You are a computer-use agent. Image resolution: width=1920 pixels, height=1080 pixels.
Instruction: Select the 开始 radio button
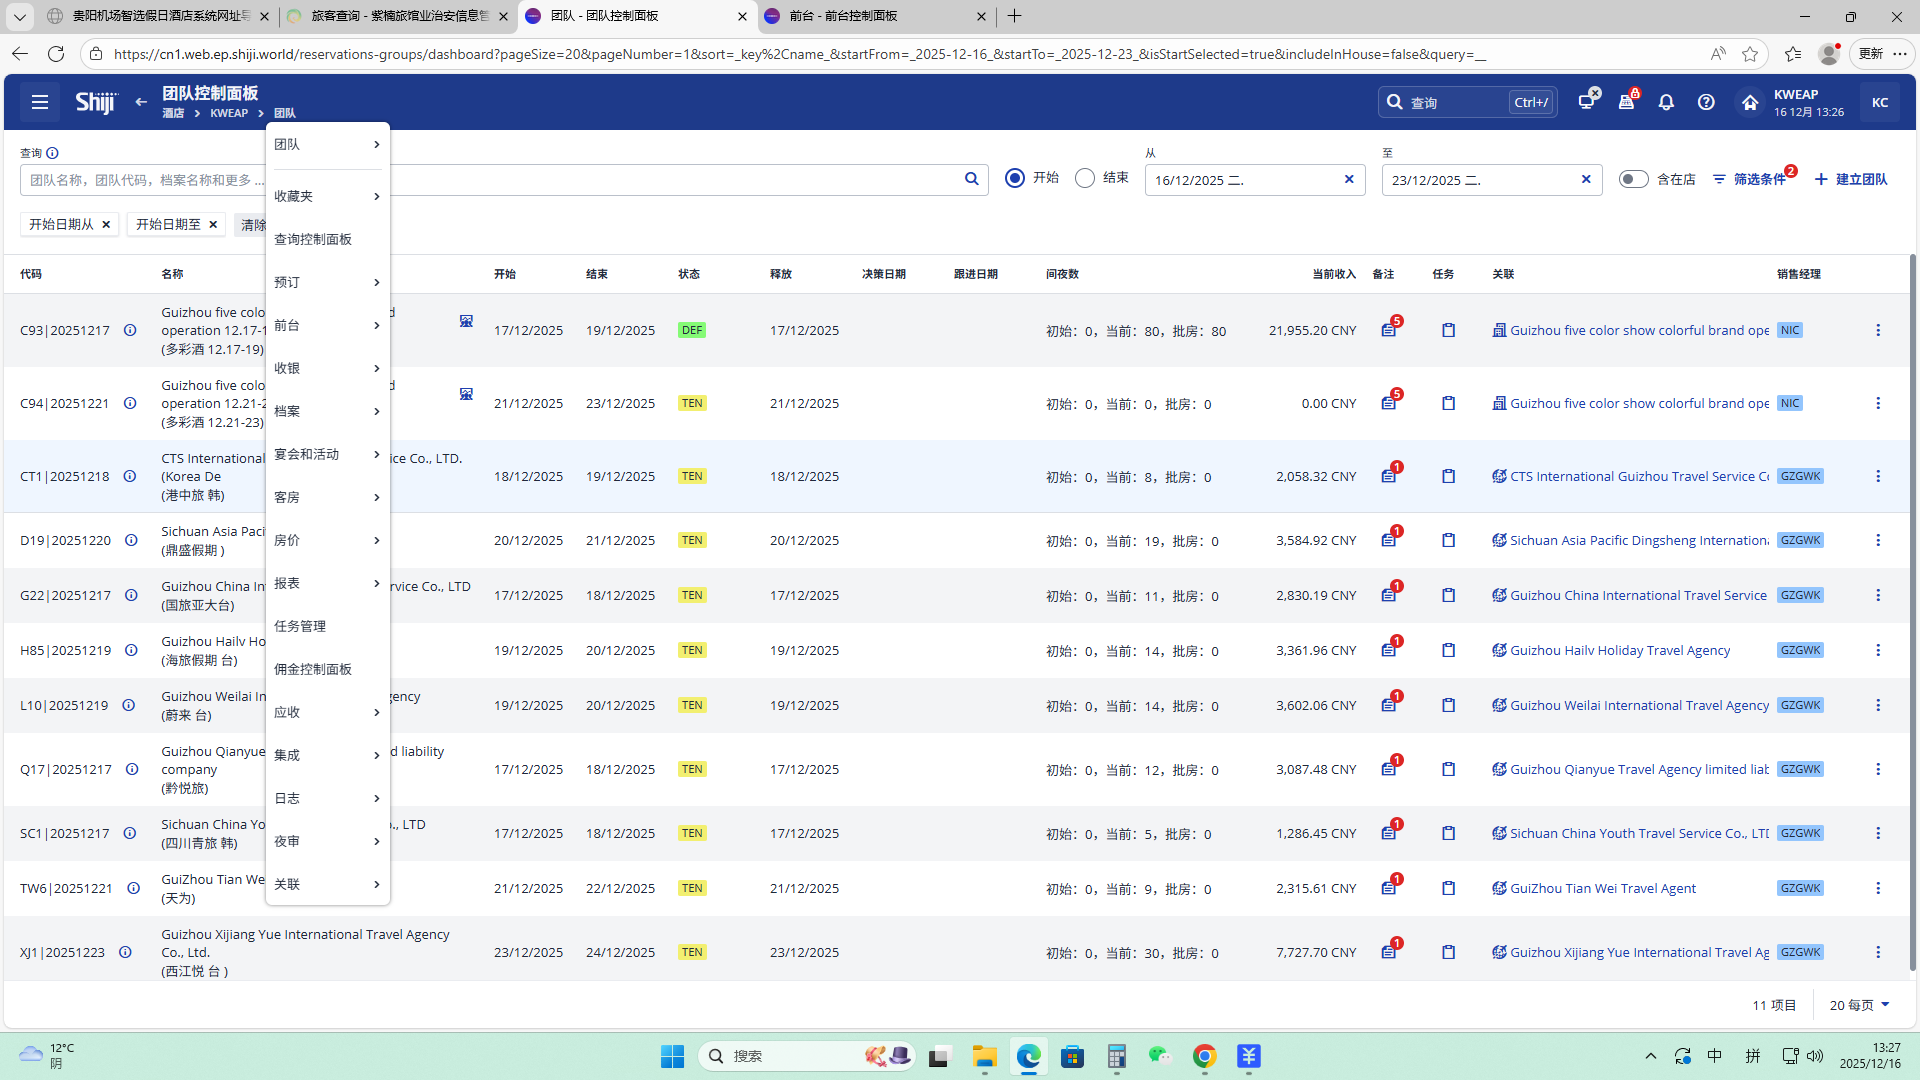pos(1015,178)
